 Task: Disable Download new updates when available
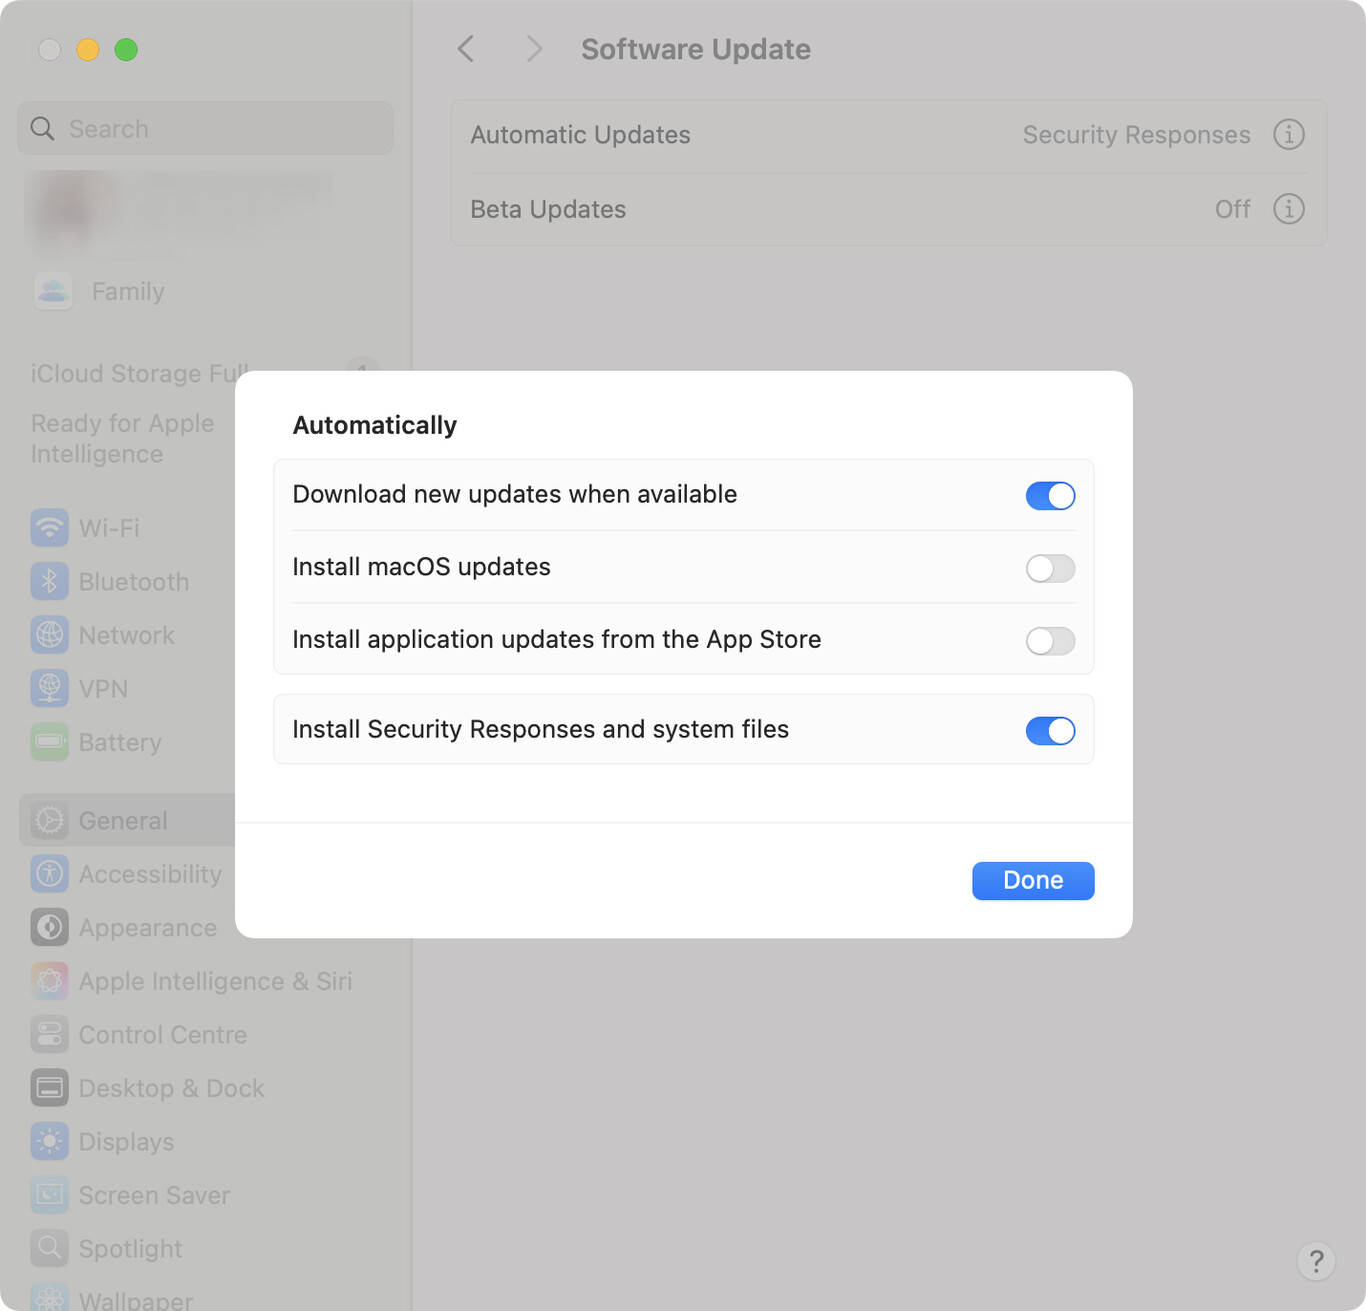coord(1050,495)
